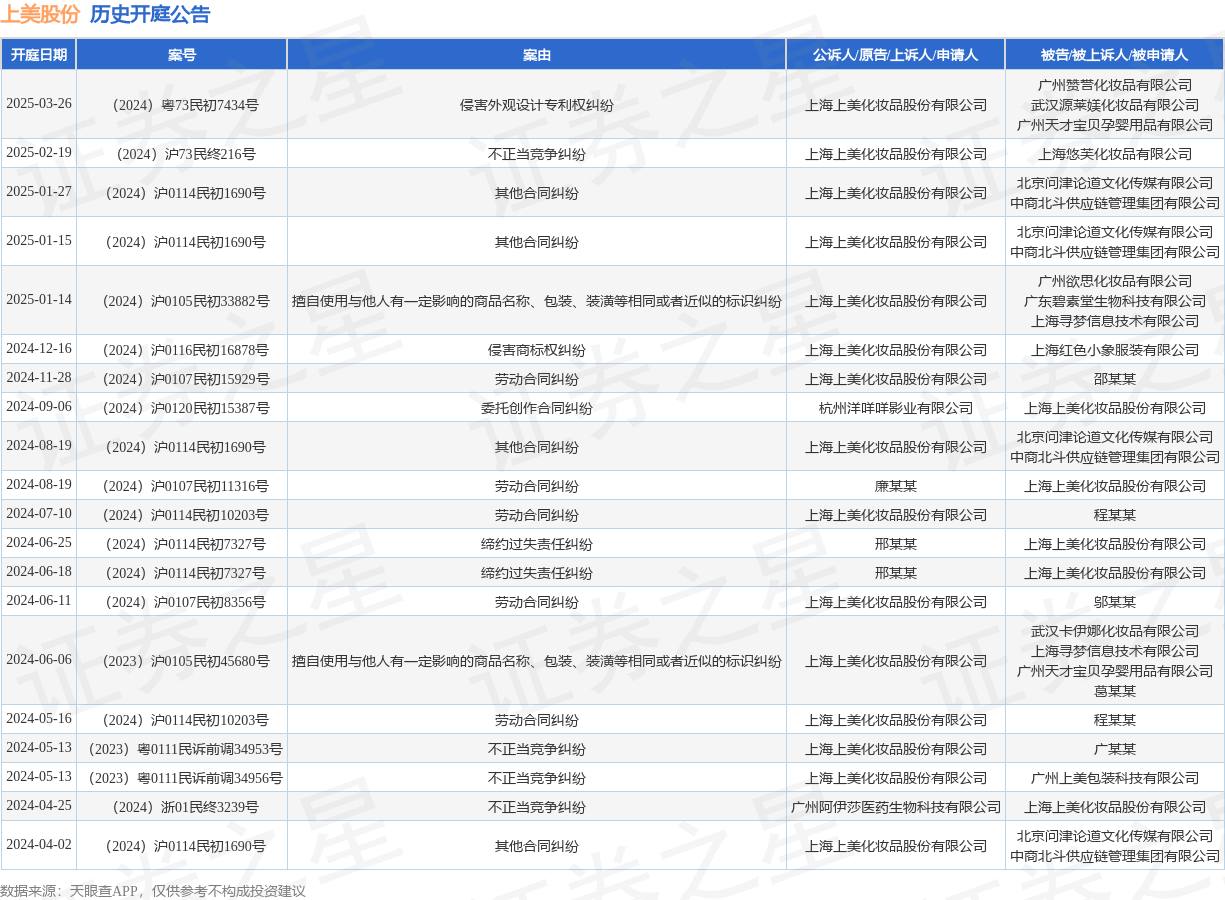The height and width of the screenshot is (900, 1225).
Task: Select case number （2024）沪0107民初11316号
Action: [x=182, y=486]
